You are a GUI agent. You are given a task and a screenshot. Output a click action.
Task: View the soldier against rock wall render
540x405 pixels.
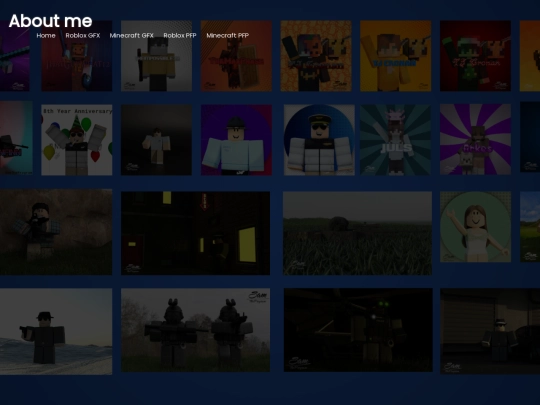point(56,232)
